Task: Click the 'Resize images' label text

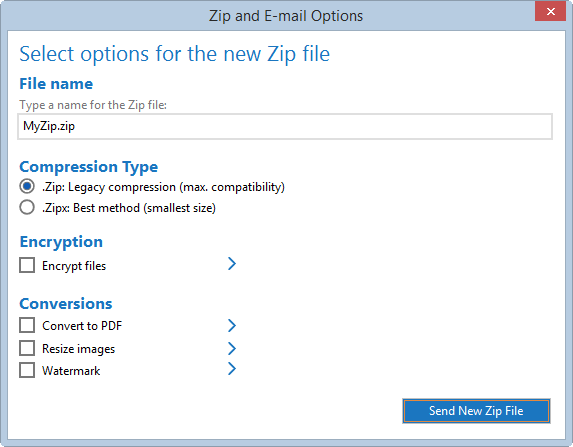Action: click(78, 349)
